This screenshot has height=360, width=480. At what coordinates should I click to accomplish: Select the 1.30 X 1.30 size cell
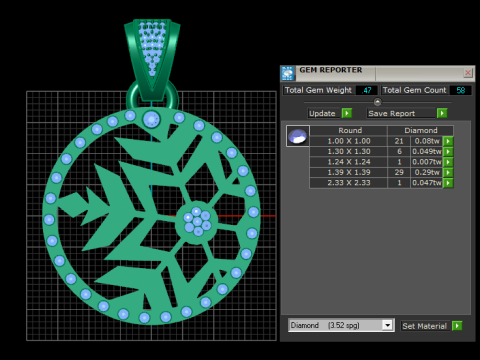click(x=349, y=152)
